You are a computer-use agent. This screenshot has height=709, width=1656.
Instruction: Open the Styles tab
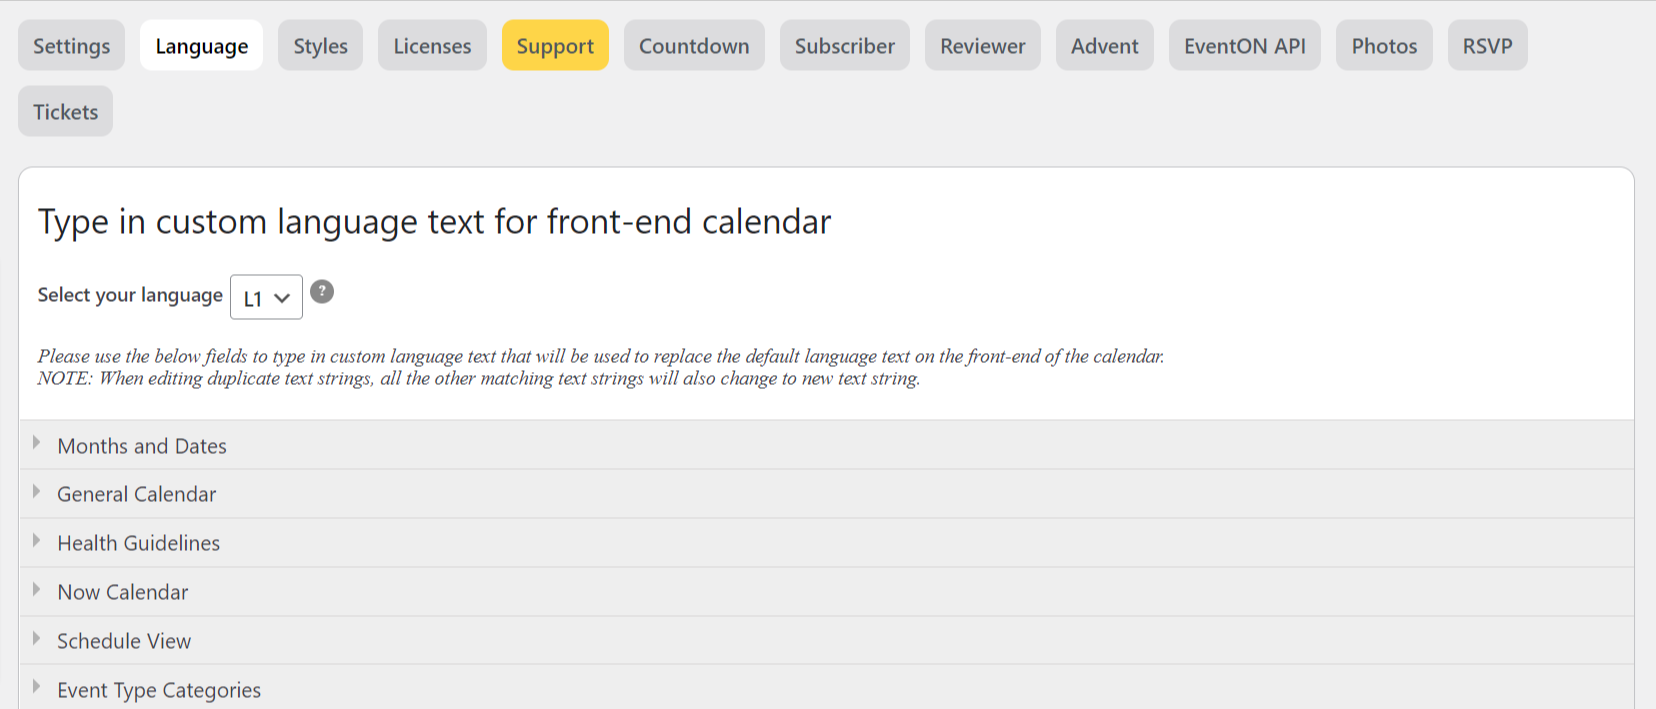(x=320, y=45)
